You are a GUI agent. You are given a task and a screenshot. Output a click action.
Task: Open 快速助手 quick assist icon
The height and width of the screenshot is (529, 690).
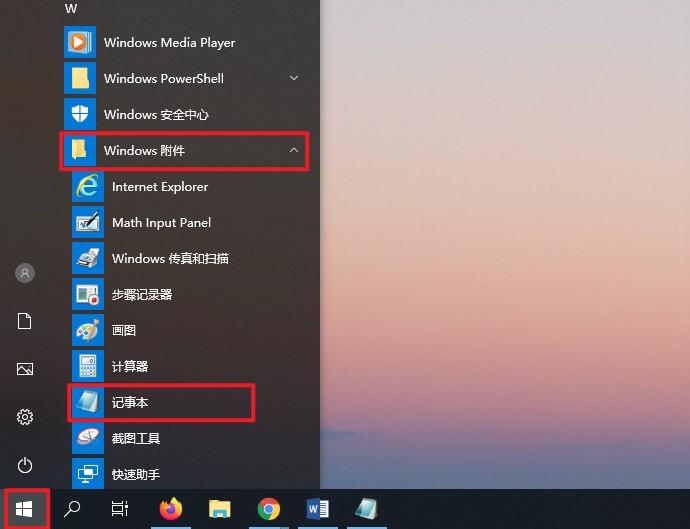(88, 474)
